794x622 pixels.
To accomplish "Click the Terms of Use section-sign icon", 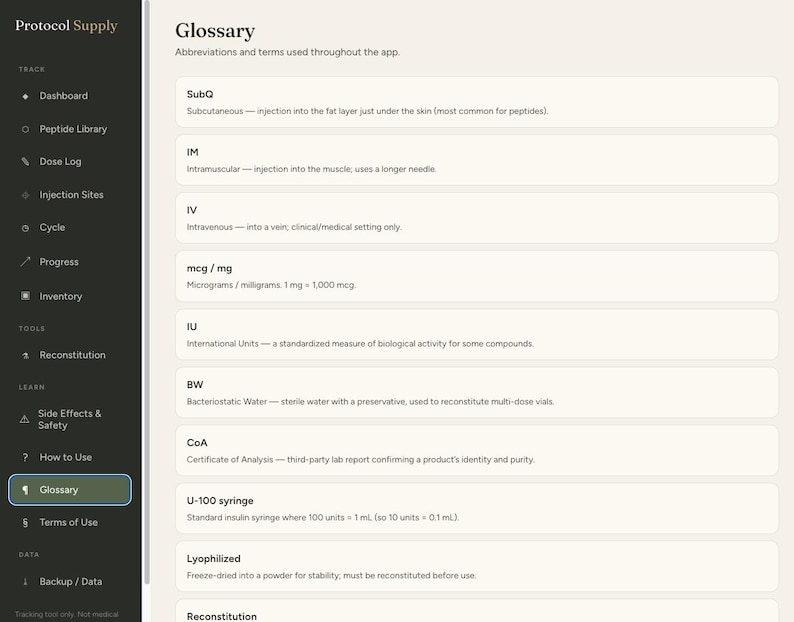I will 25,523.
